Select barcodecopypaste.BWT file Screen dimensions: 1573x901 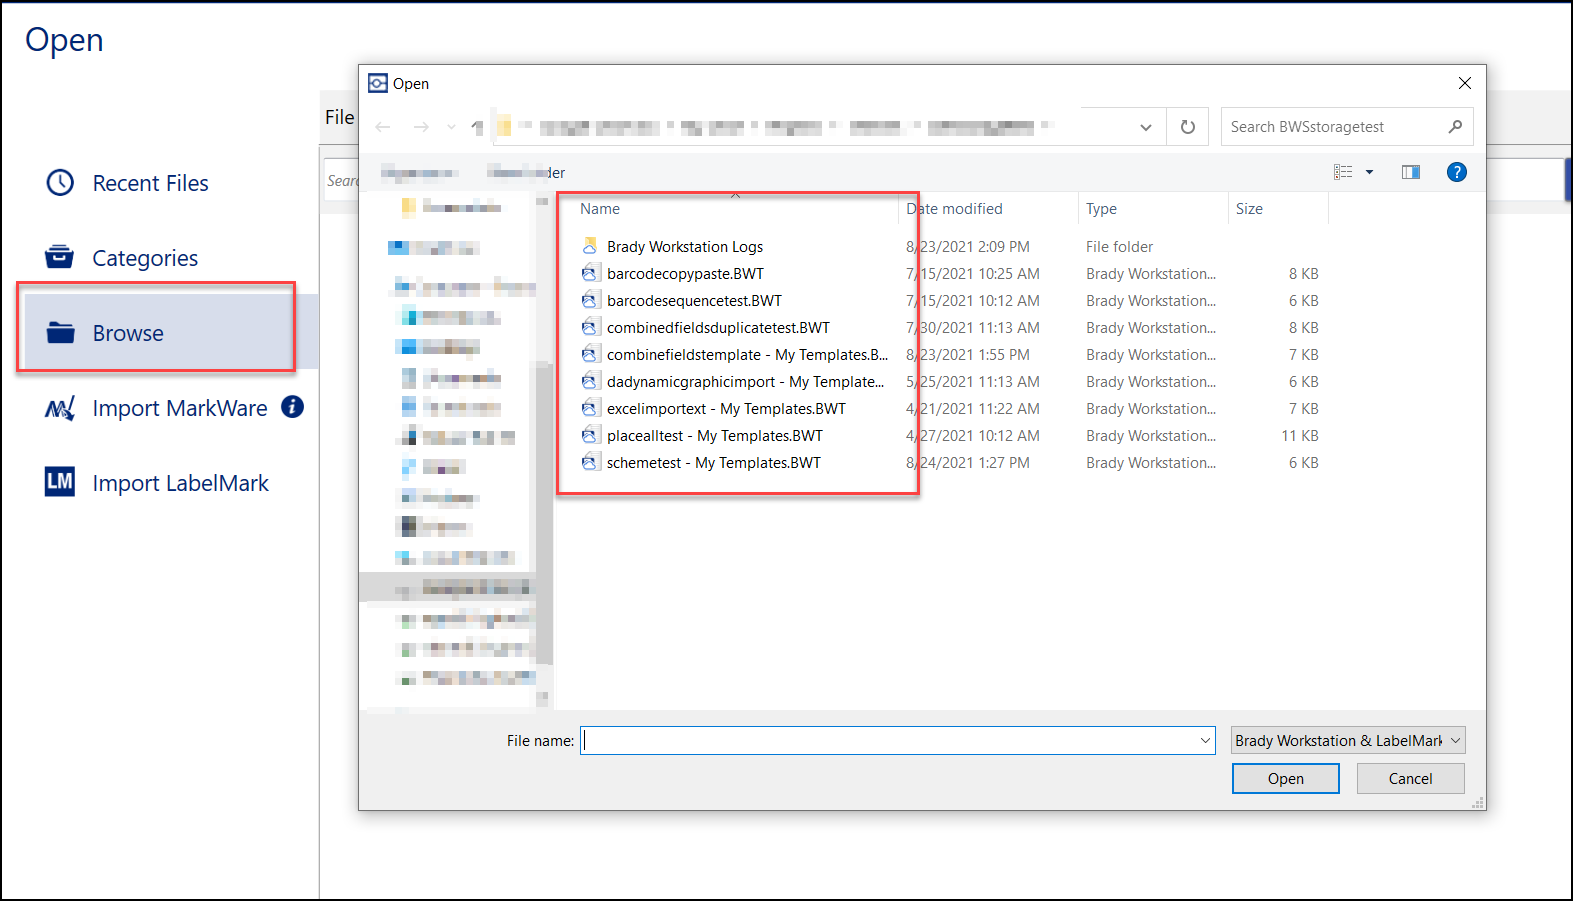click(684, 274)
